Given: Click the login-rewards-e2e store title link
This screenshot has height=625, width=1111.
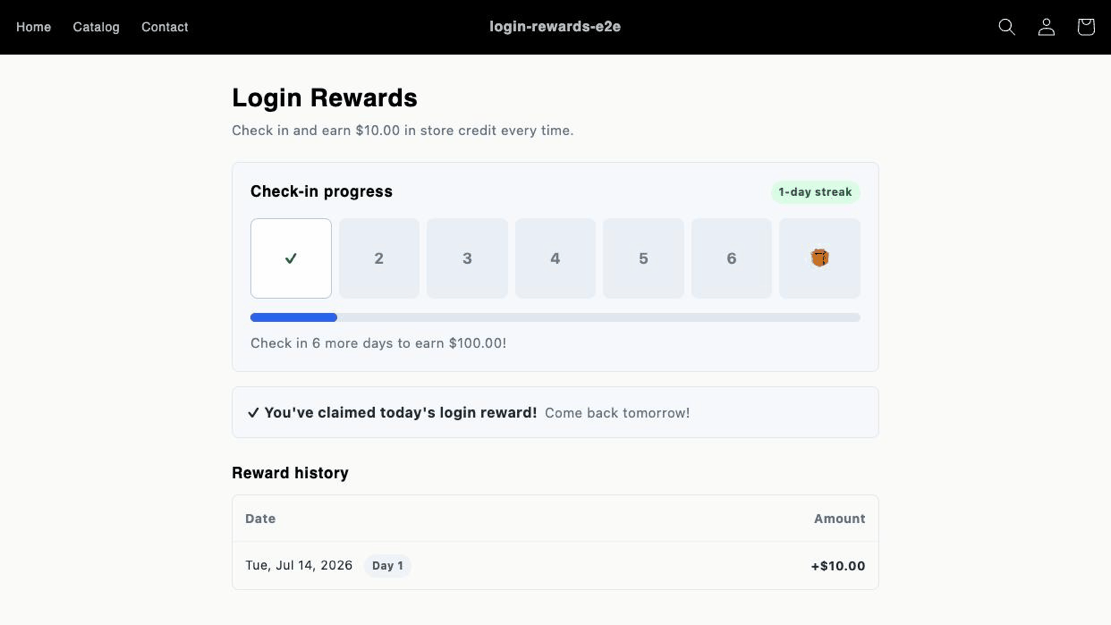Looking at the screenshot, I should tap(555, 26).
